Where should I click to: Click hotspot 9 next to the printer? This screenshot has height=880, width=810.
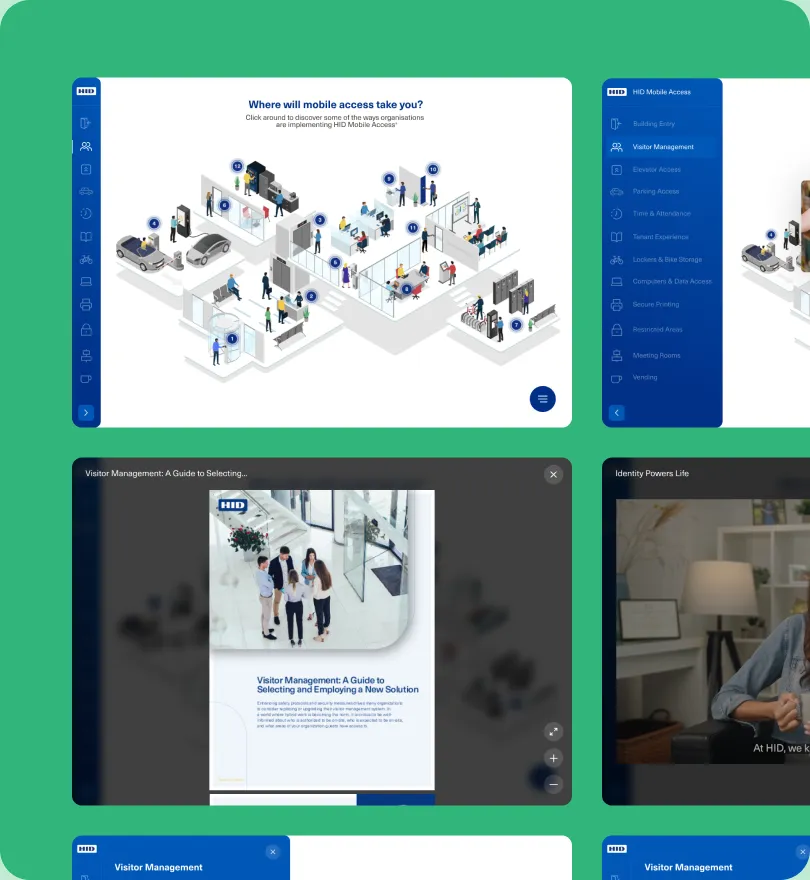tap(388, 178)
